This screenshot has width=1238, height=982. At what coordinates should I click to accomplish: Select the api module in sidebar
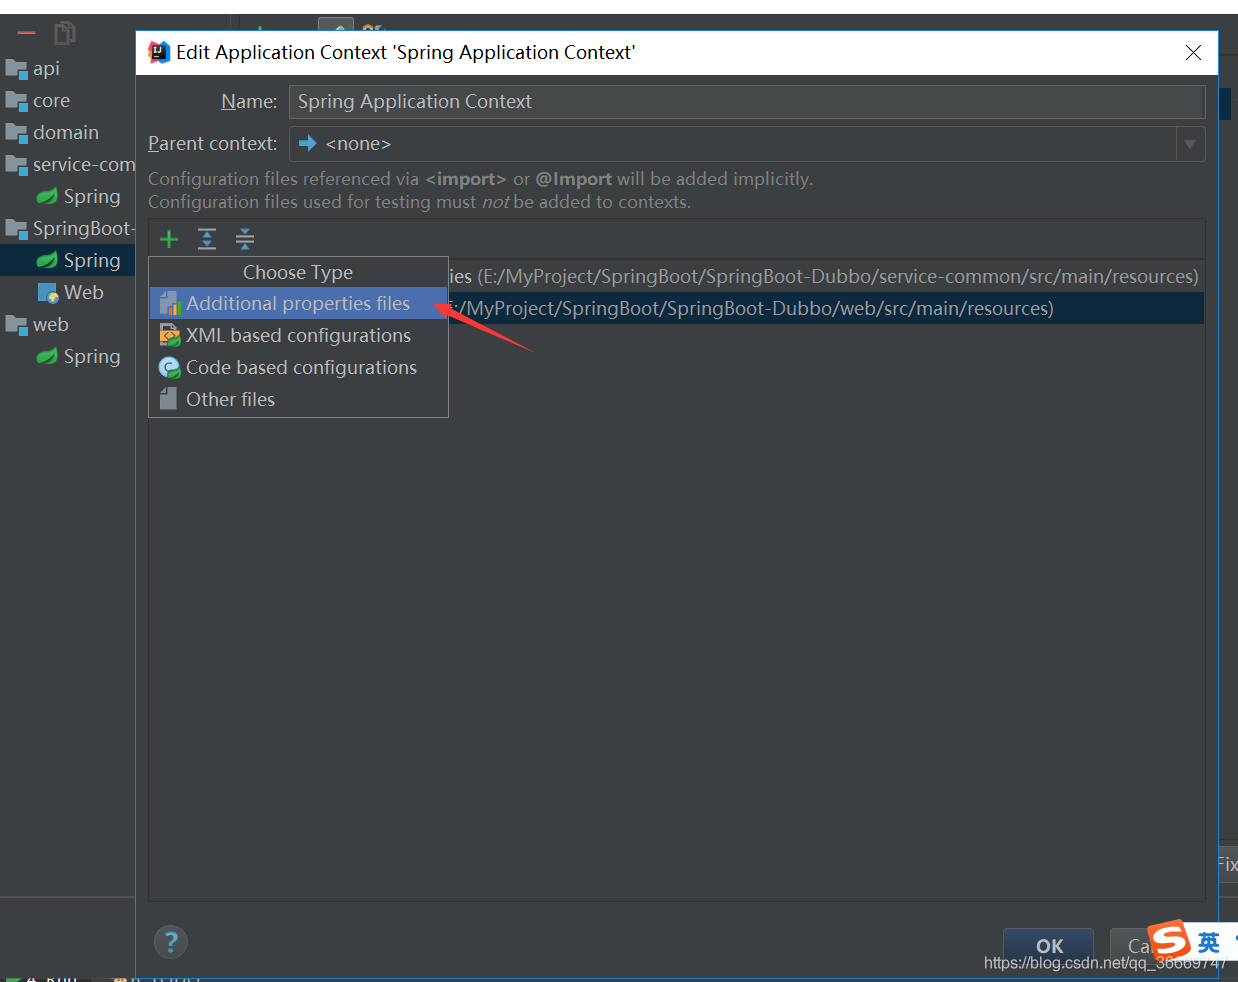coord(45,68)
